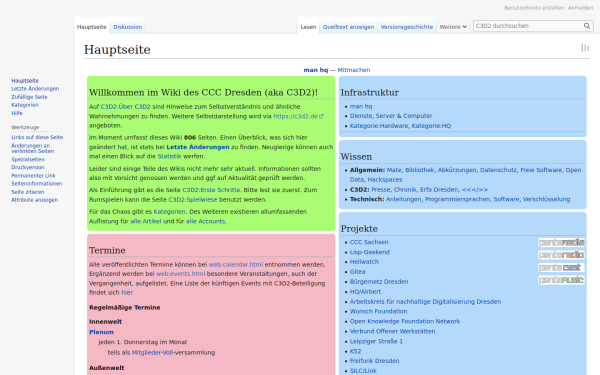
Task: Open the Hilfe sidebar link
Action: point(17,113)
